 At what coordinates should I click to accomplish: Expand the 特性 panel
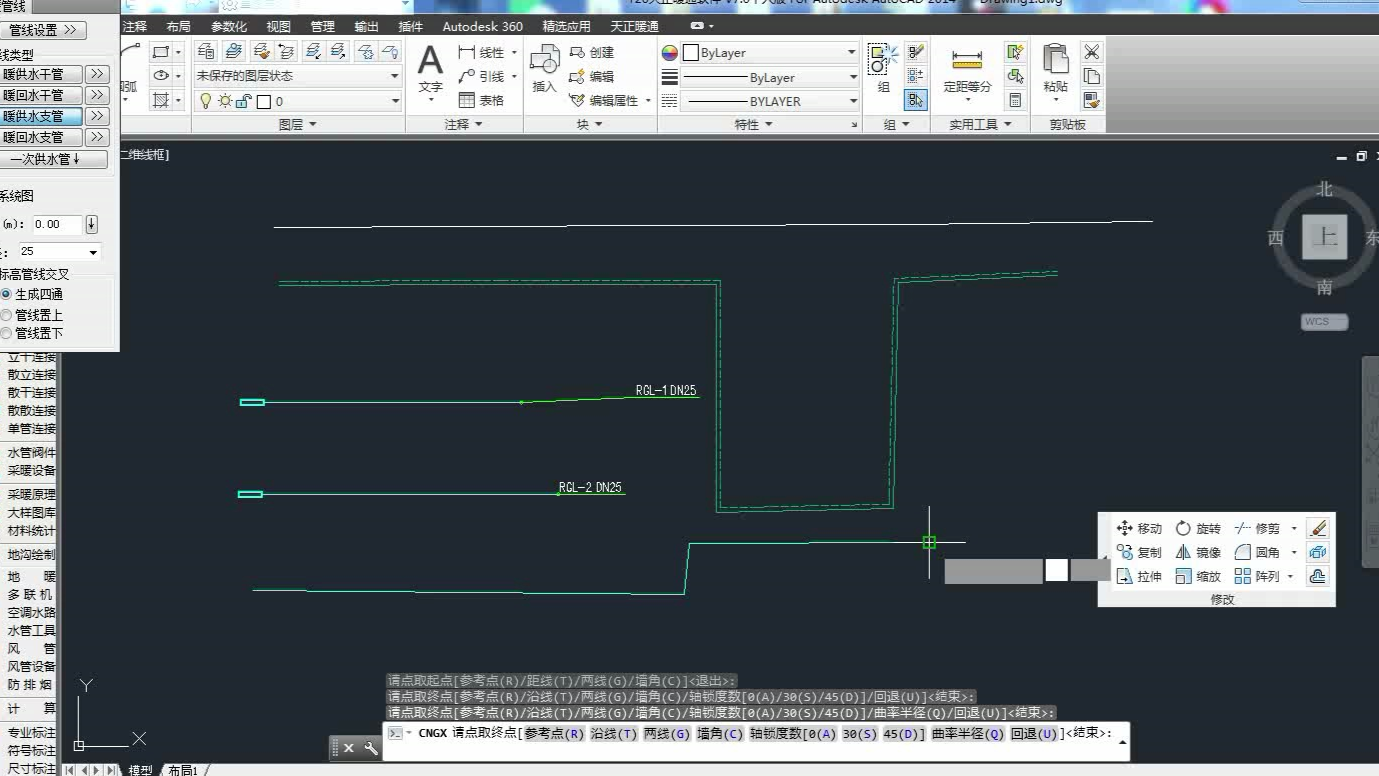(x=753, y=124)
